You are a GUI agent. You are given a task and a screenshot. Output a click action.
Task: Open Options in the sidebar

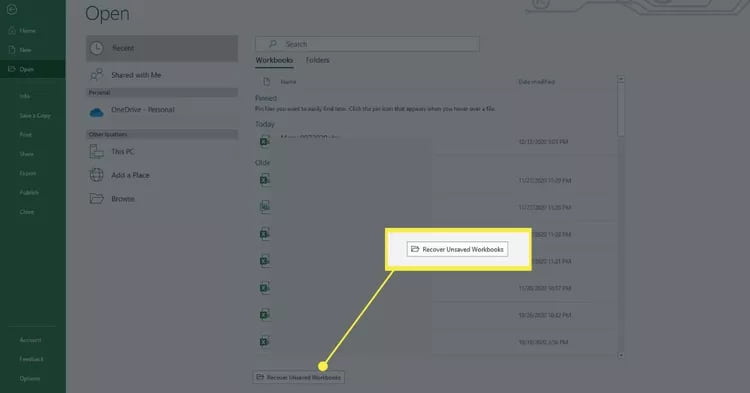[30, 378]
